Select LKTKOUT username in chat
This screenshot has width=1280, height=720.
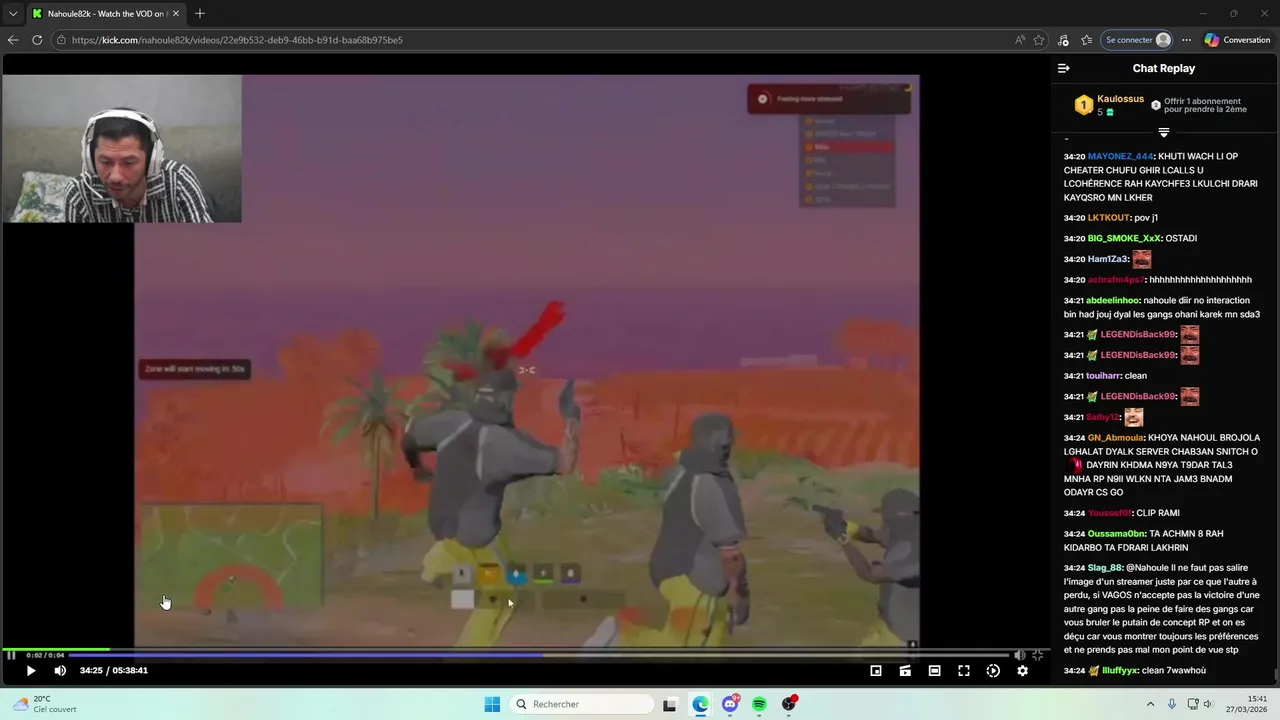(1108, 218)
